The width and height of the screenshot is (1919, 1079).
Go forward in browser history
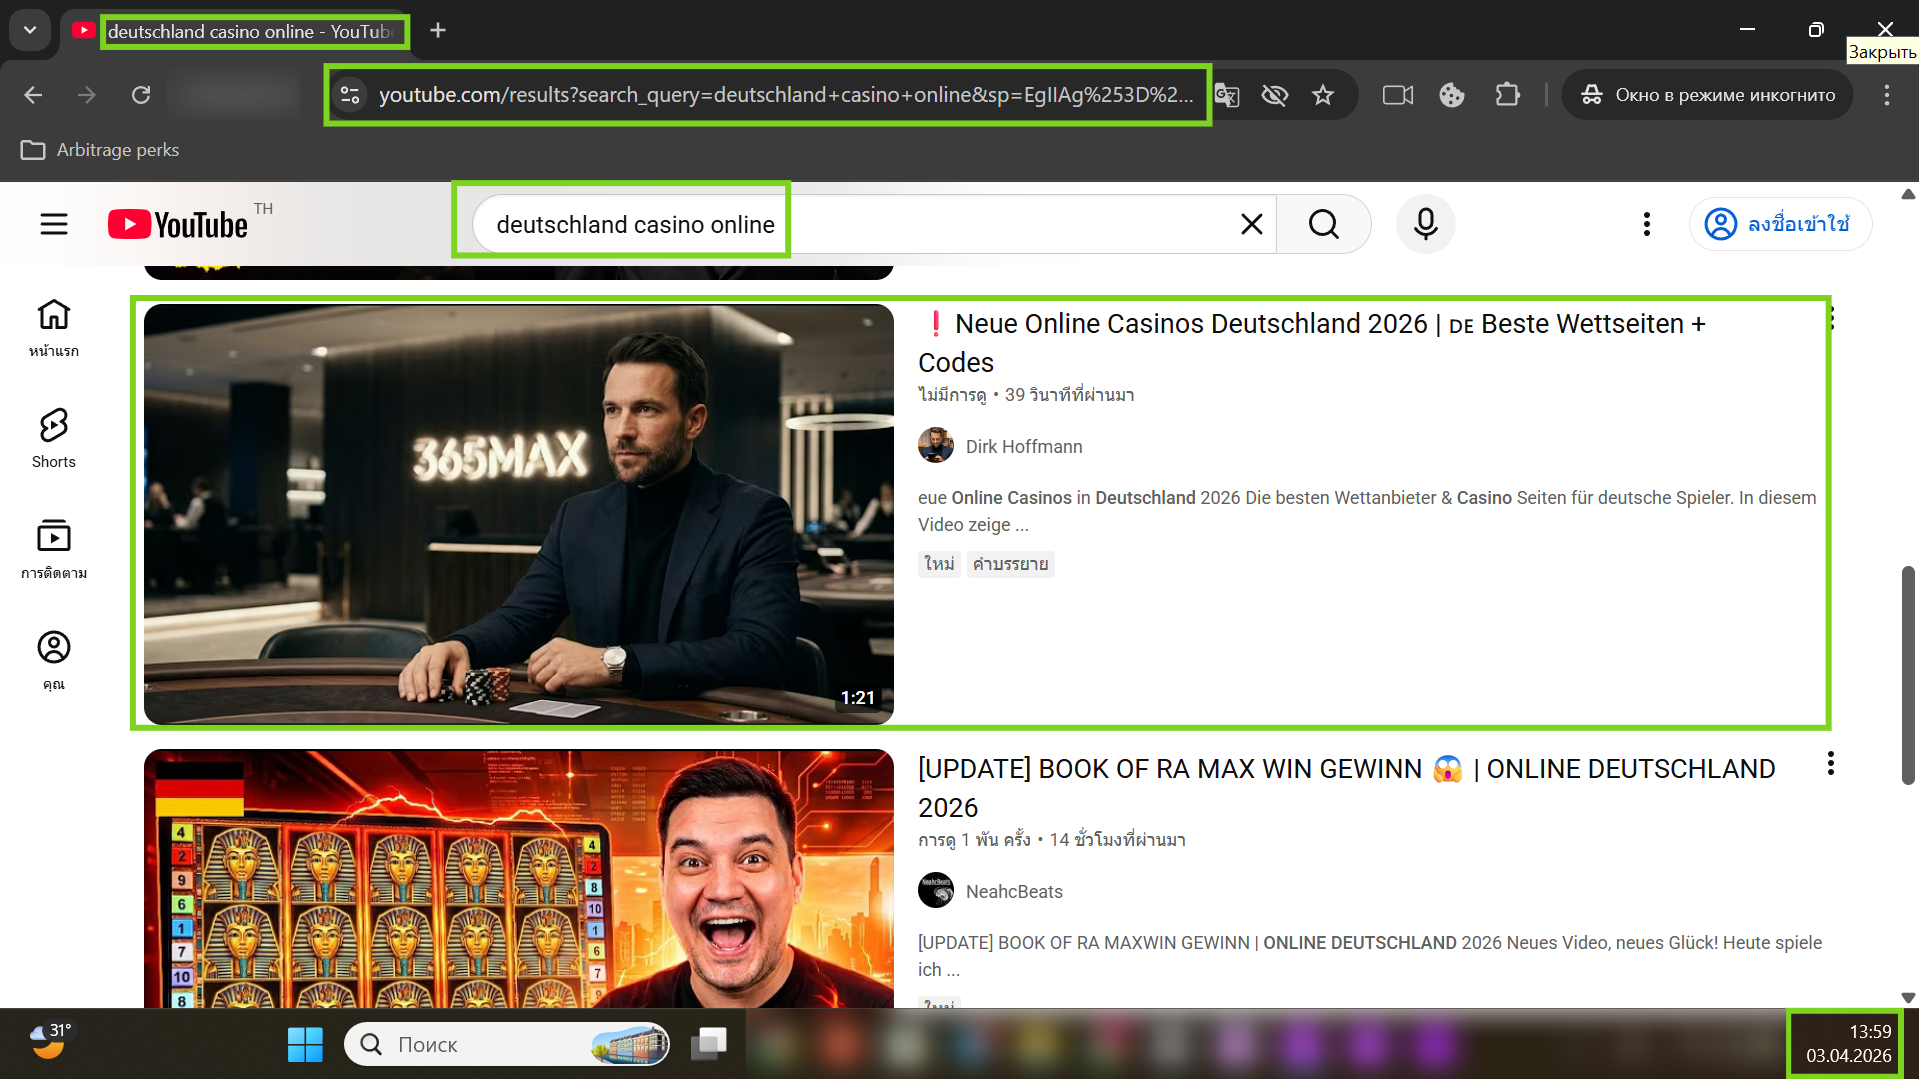click(87, 95)
